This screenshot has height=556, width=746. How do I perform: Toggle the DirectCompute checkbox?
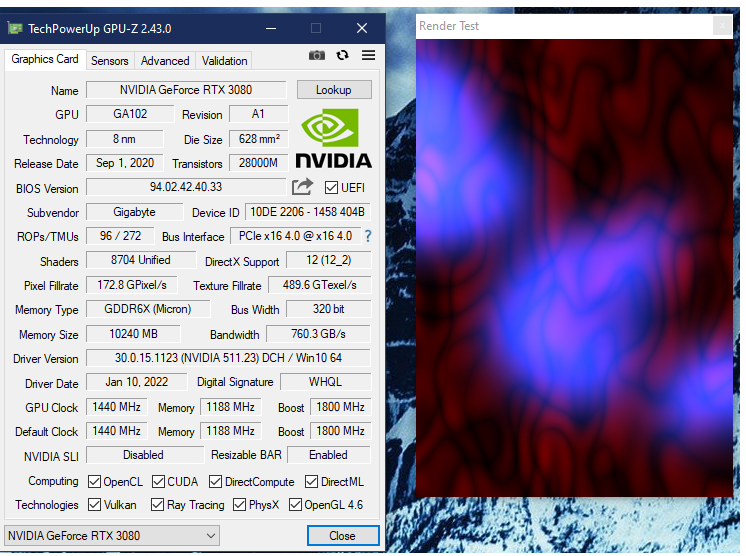tap(216, 482)
